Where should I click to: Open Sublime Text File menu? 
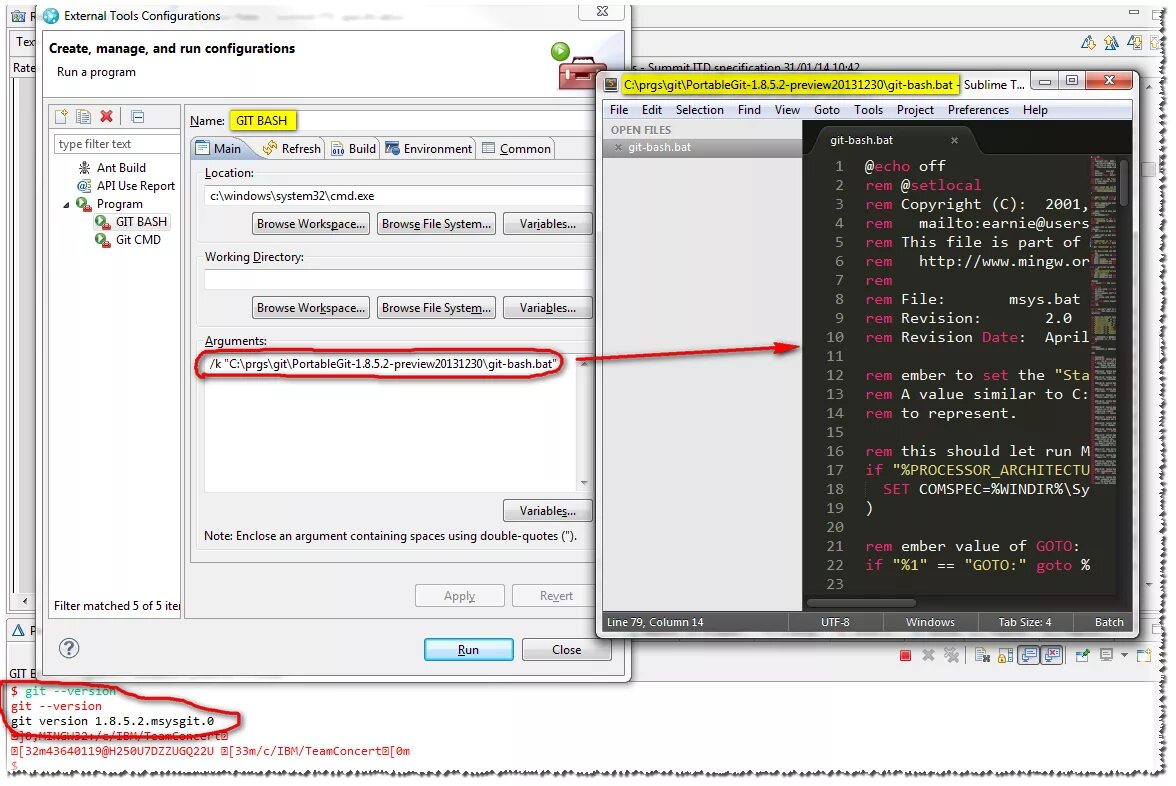coord(619,110)
